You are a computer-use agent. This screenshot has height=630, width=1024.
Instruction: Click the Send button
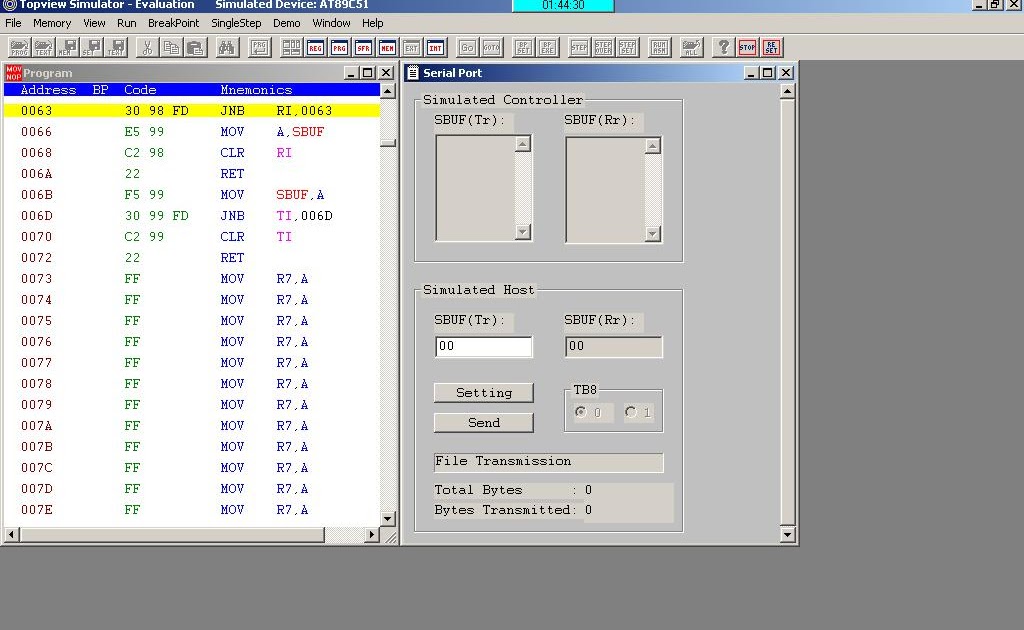pos(483,422)
